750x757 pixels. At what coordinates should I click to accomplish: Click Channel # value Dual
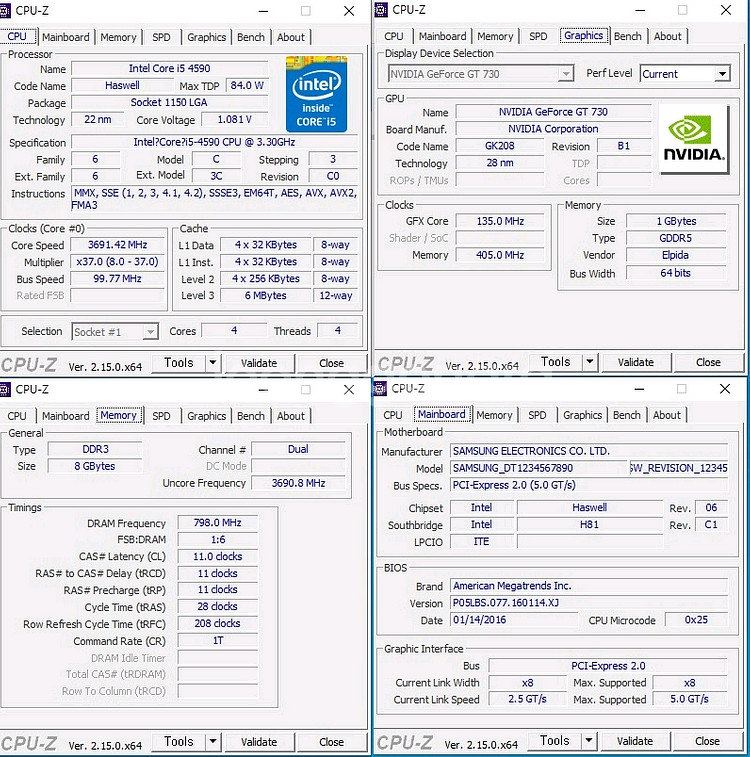coord(298,449)
